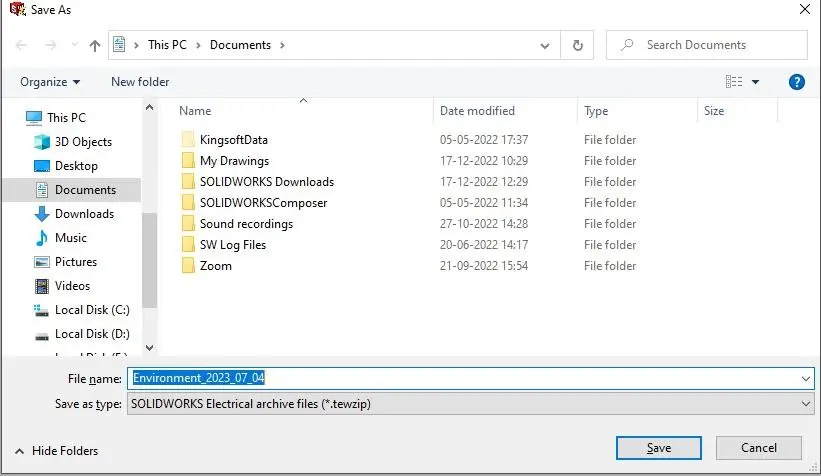Click the KingsoftData folder name
This screenshot has height=476, width=821.
[x=234, y=140]
